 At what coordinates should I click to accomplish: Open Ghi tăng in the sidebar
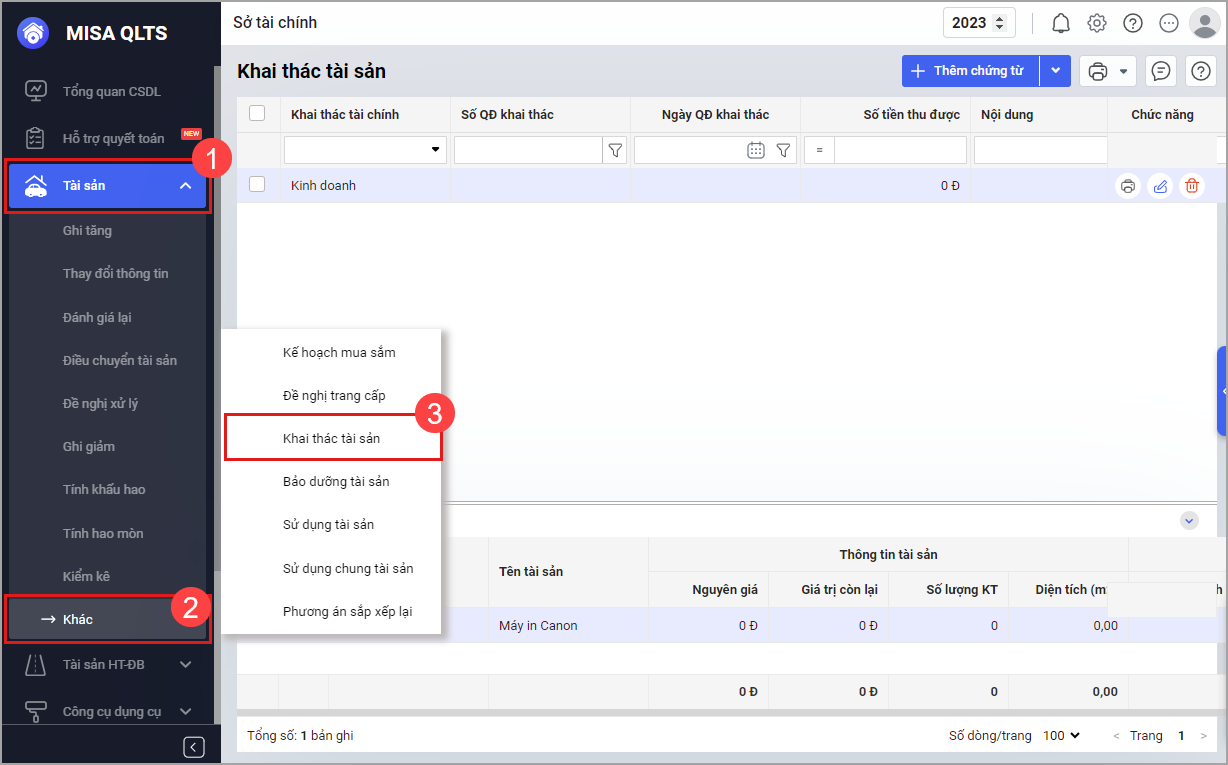point(87,230)
